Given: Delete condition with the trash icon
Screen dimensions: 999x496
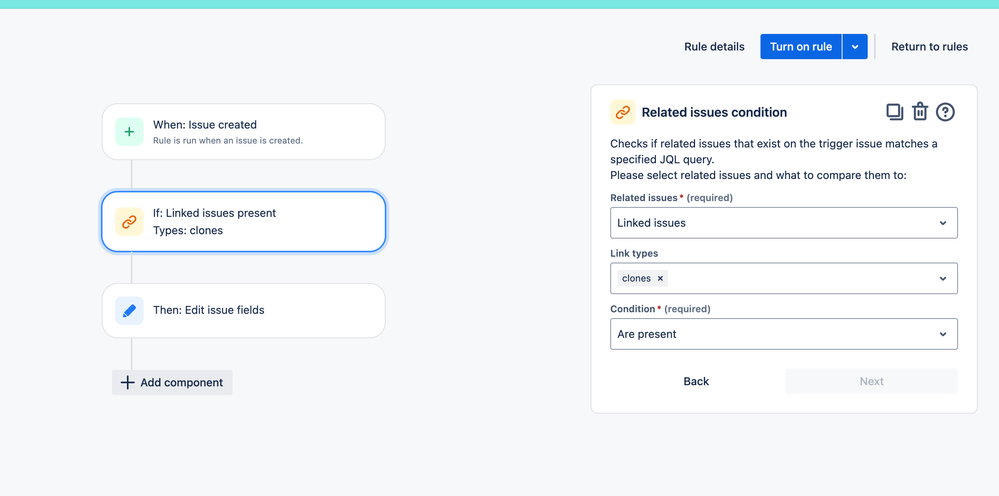Looking at the screenshot, I should 919,112.
